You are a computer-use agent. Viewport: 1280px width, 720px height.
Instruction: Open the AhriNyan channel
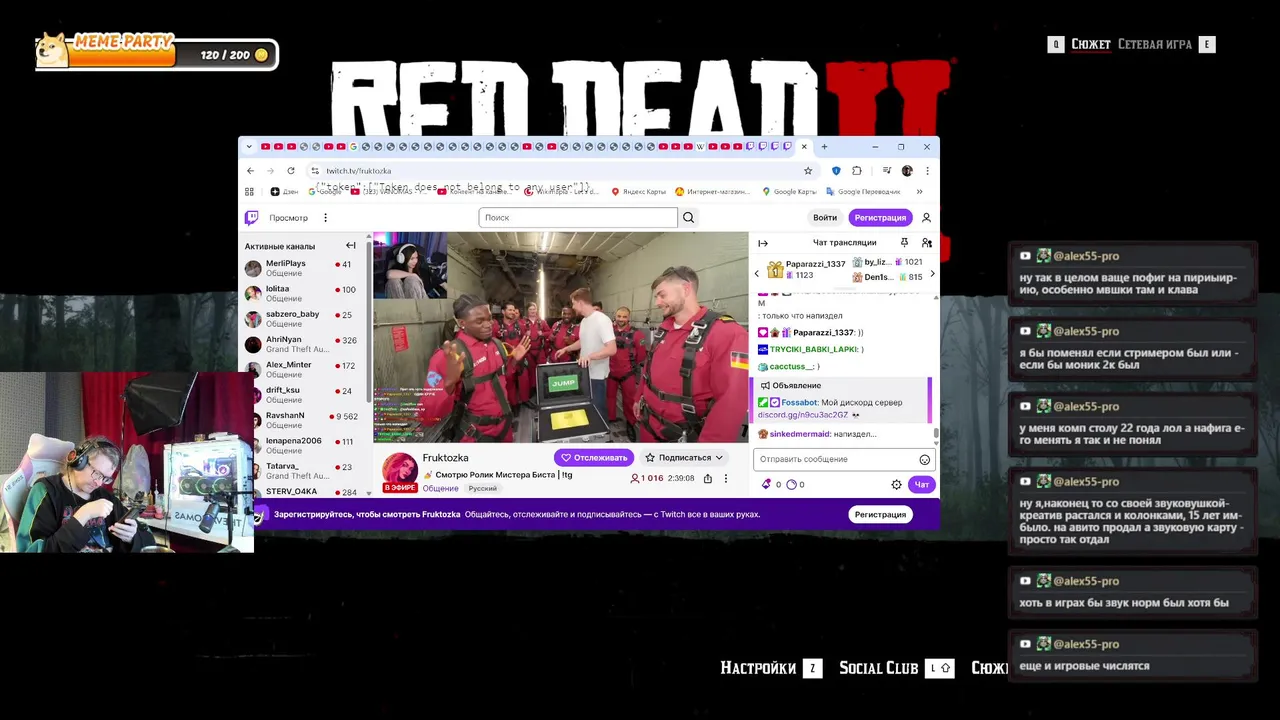(304, 344)
